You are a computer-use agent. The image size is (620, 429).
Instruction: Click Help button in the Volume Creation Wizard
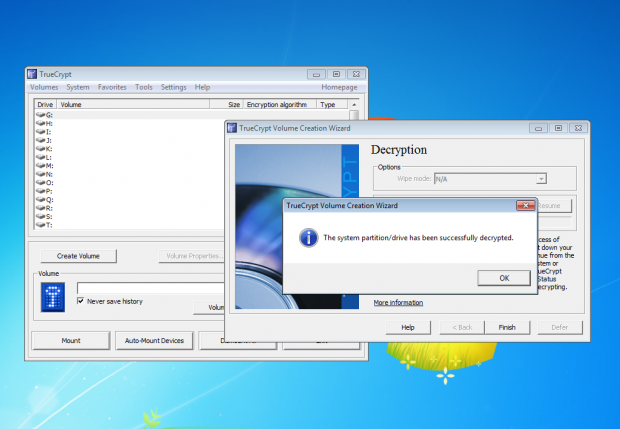pos(408,327)
